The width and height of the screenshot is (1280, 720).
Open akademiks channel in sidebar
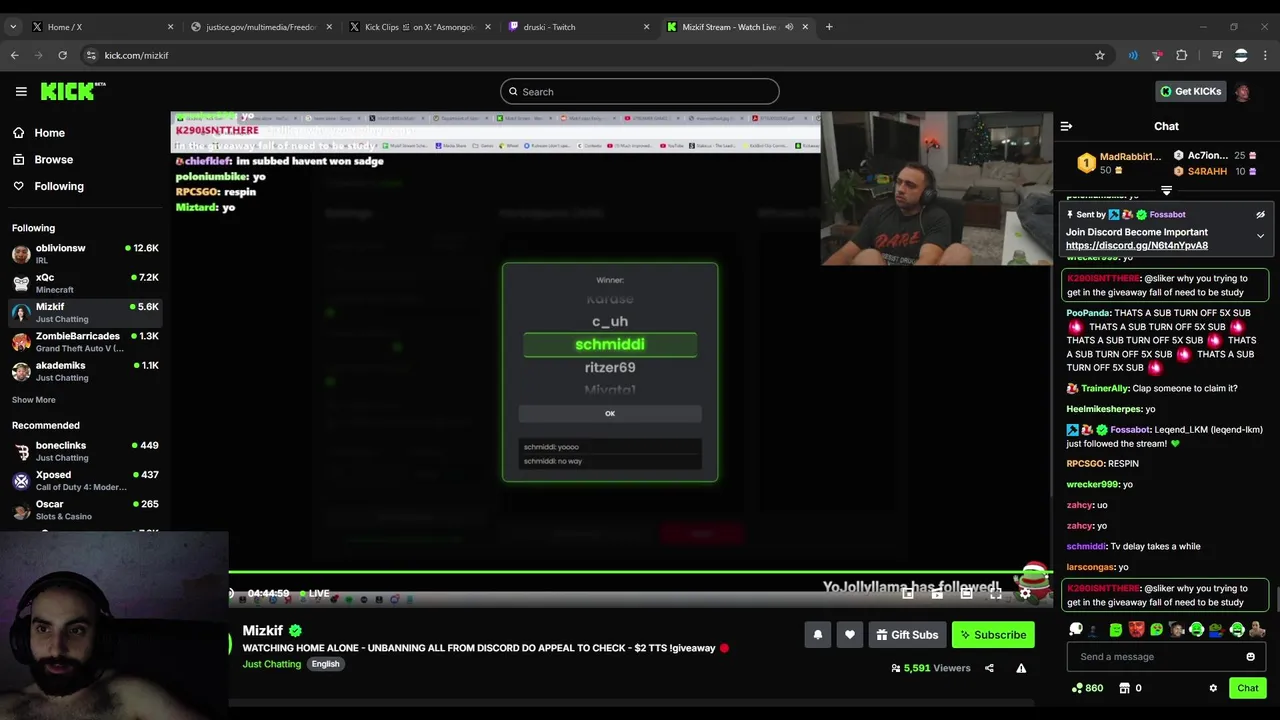click(x=85, y=371)
